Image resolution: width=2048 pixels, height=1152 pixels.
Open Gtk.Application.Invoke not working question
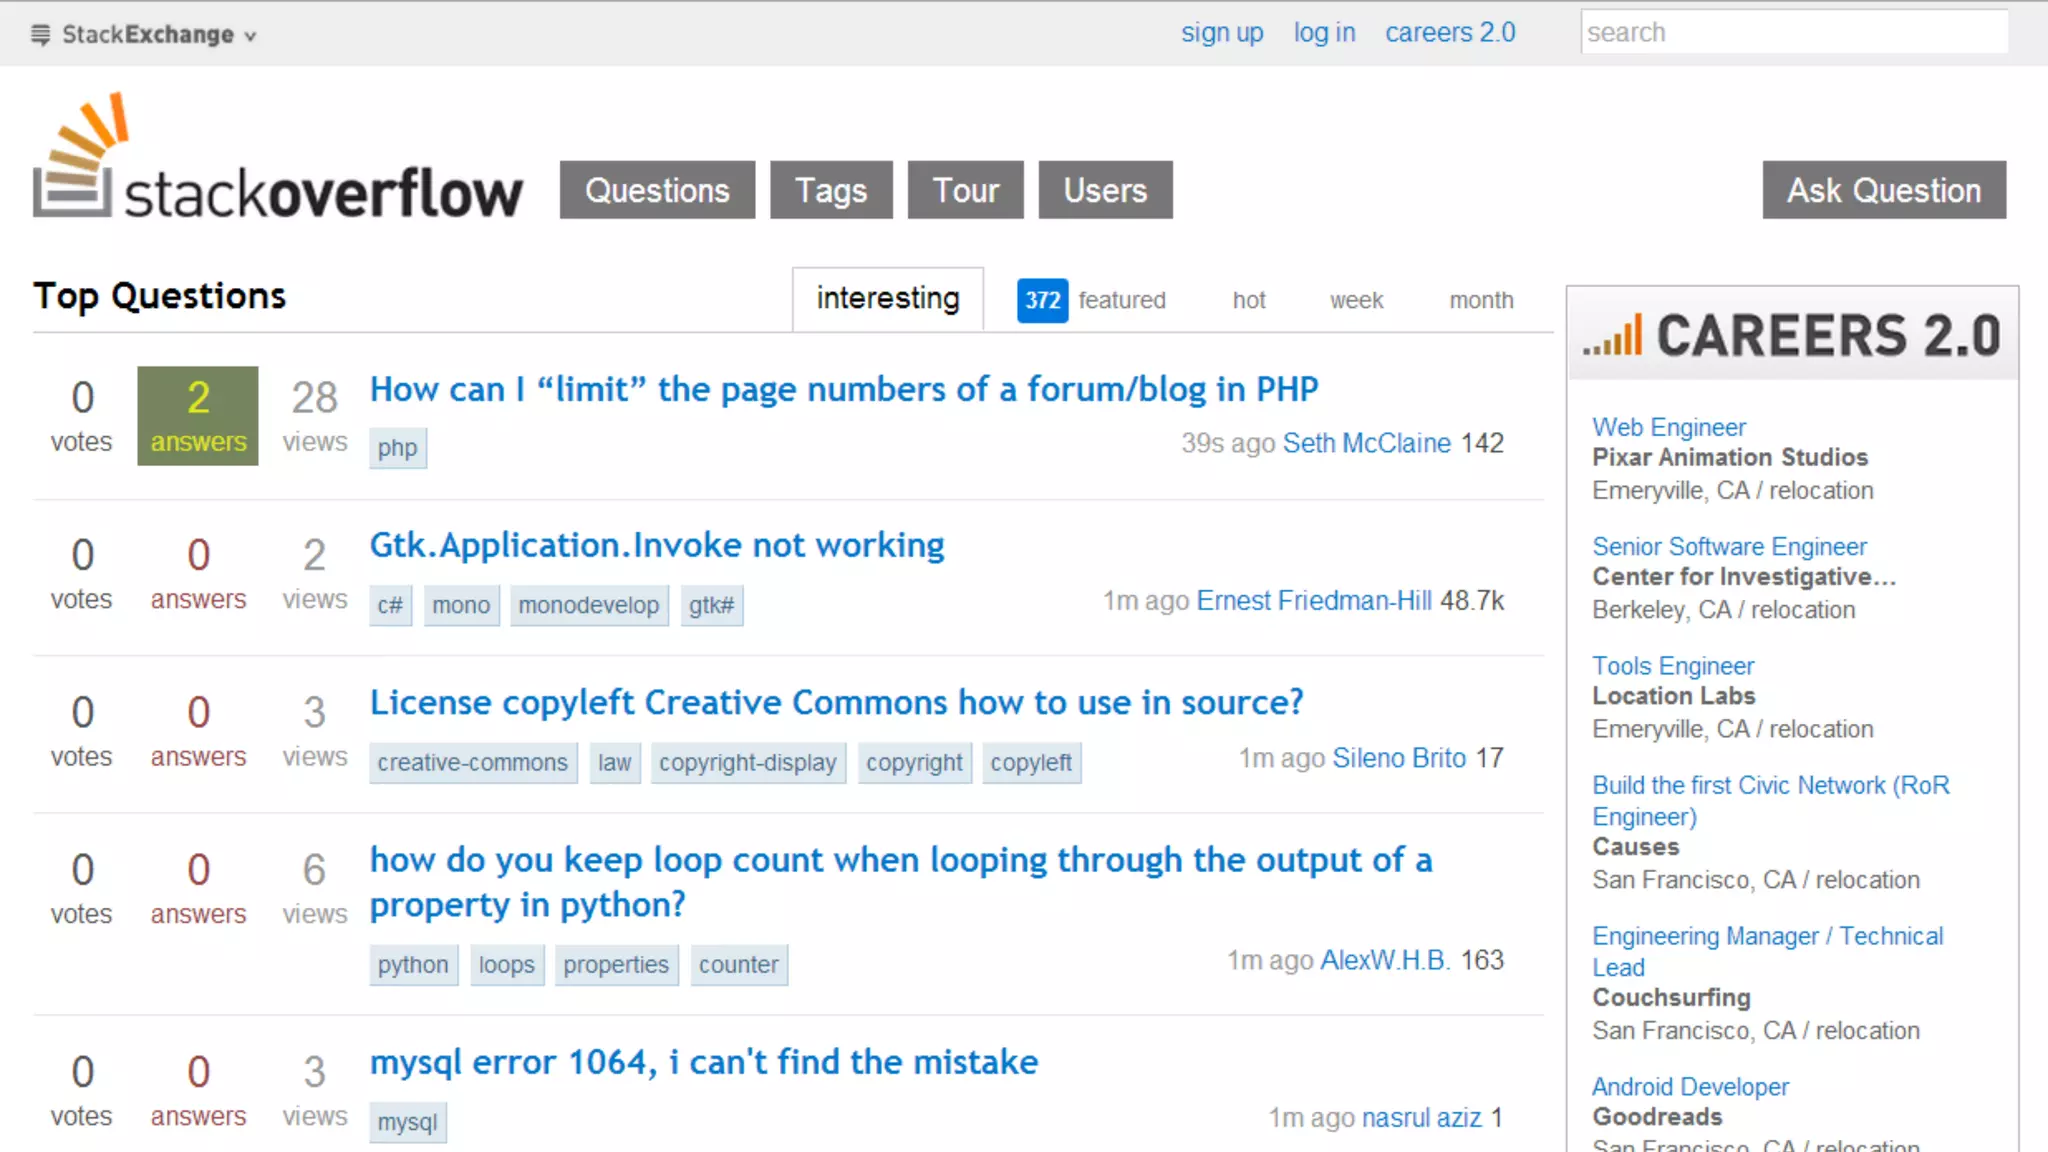tap(656, 545)
